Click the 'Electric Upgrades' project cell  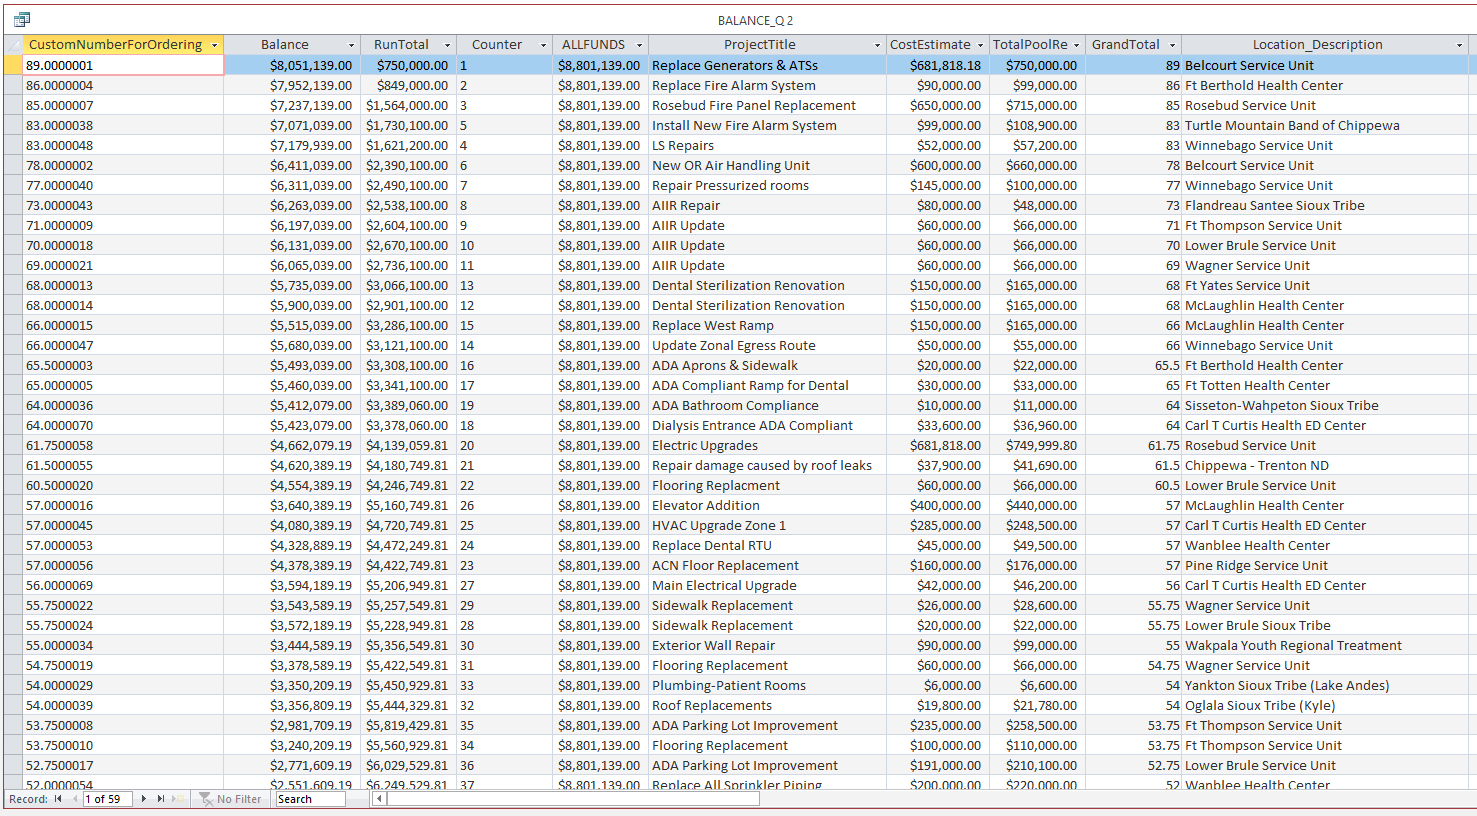point(767,445)
